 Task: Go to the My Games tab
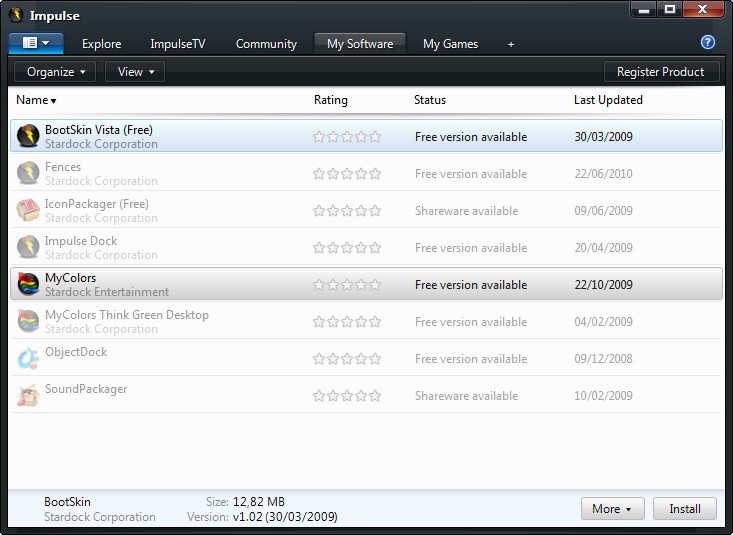click(x=450, y=44)
